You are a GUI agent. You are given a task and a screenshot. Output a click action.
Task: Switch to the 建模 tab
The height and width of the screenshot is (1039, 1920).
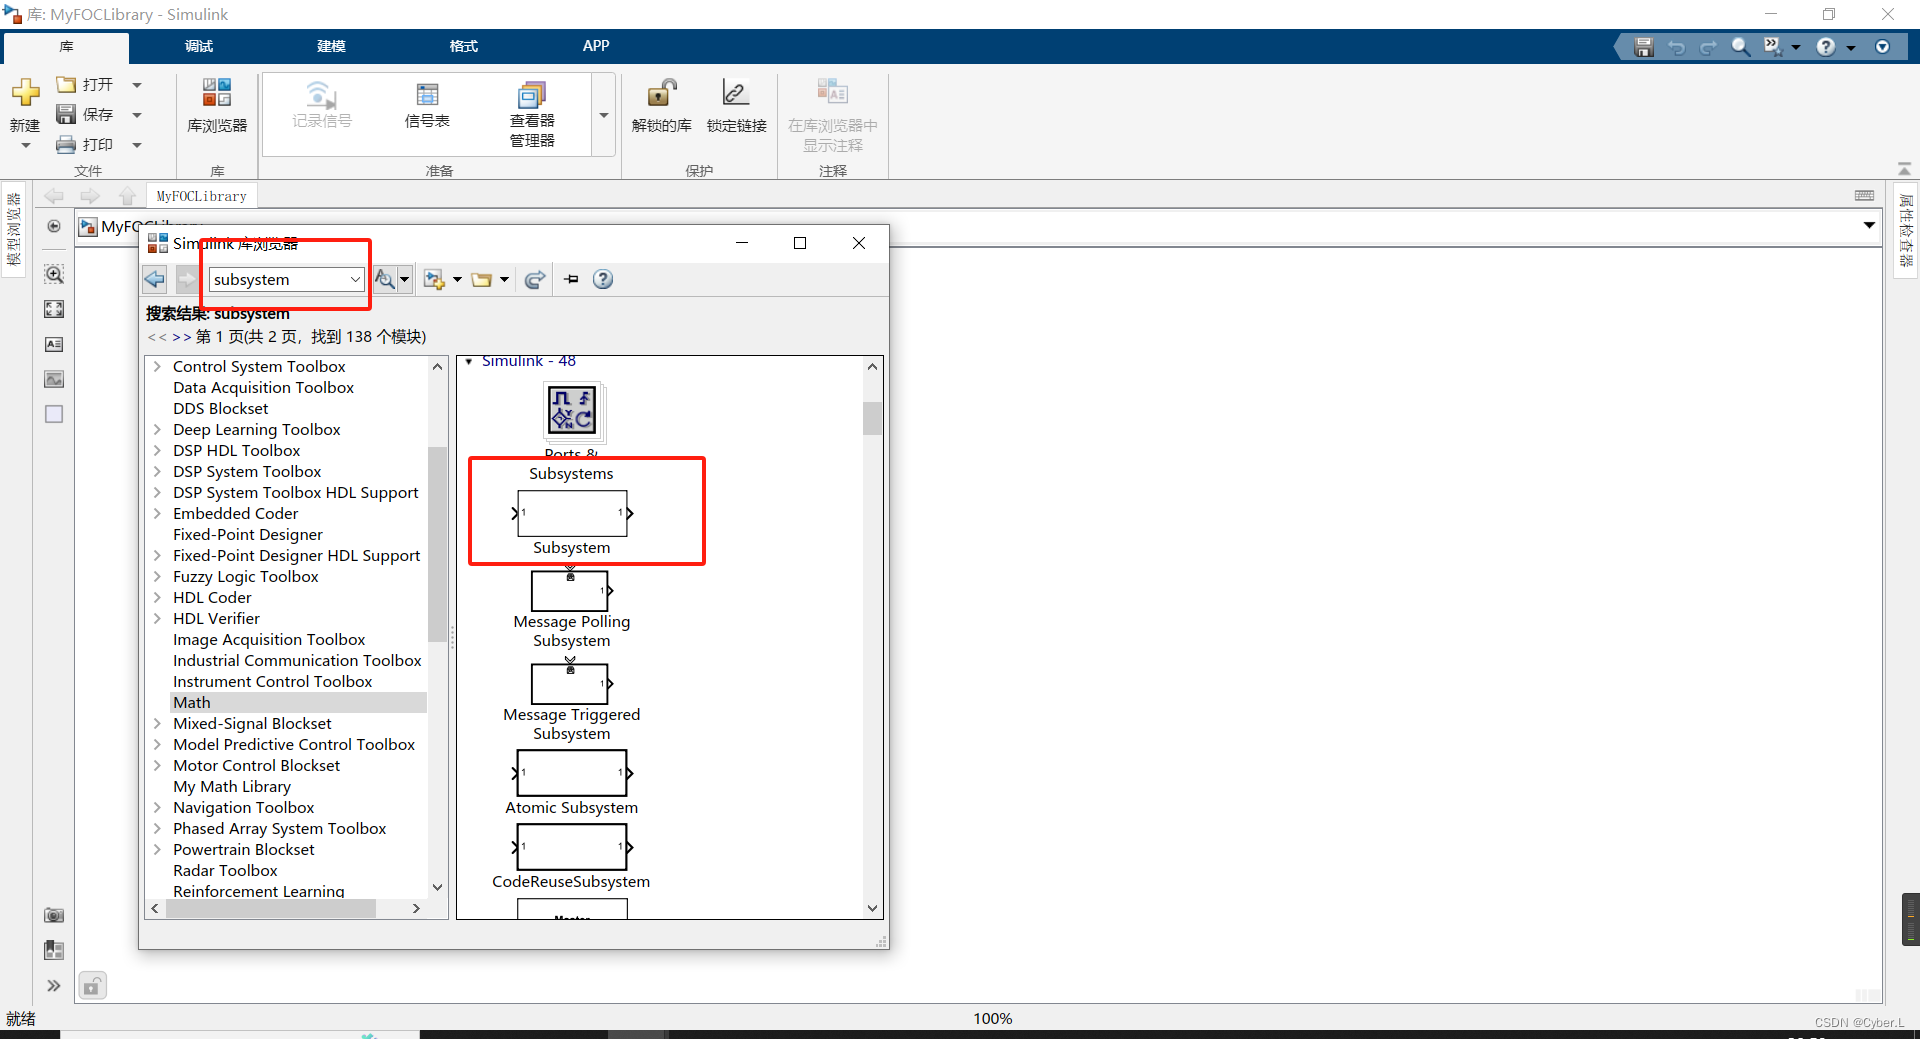pyautogui.click(x=331, y=46)
